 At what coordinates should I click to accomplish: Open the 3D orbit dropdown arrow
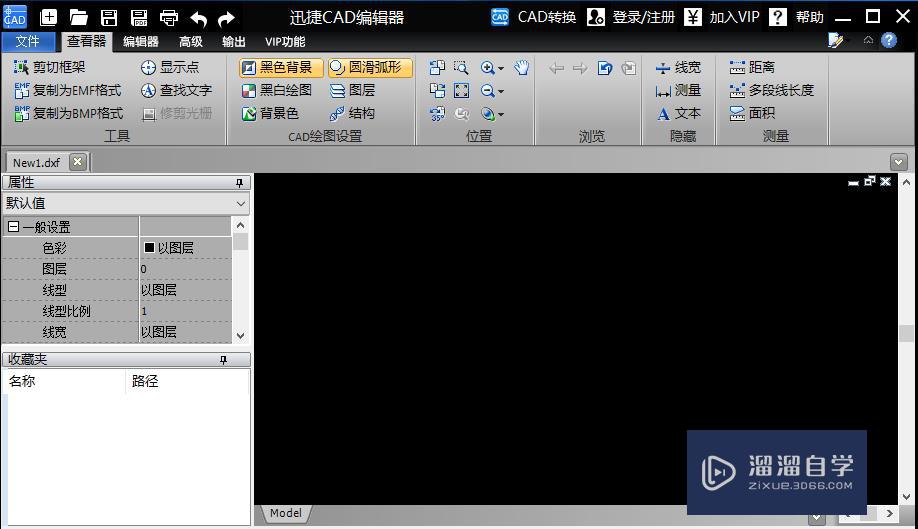coord(501,115)
